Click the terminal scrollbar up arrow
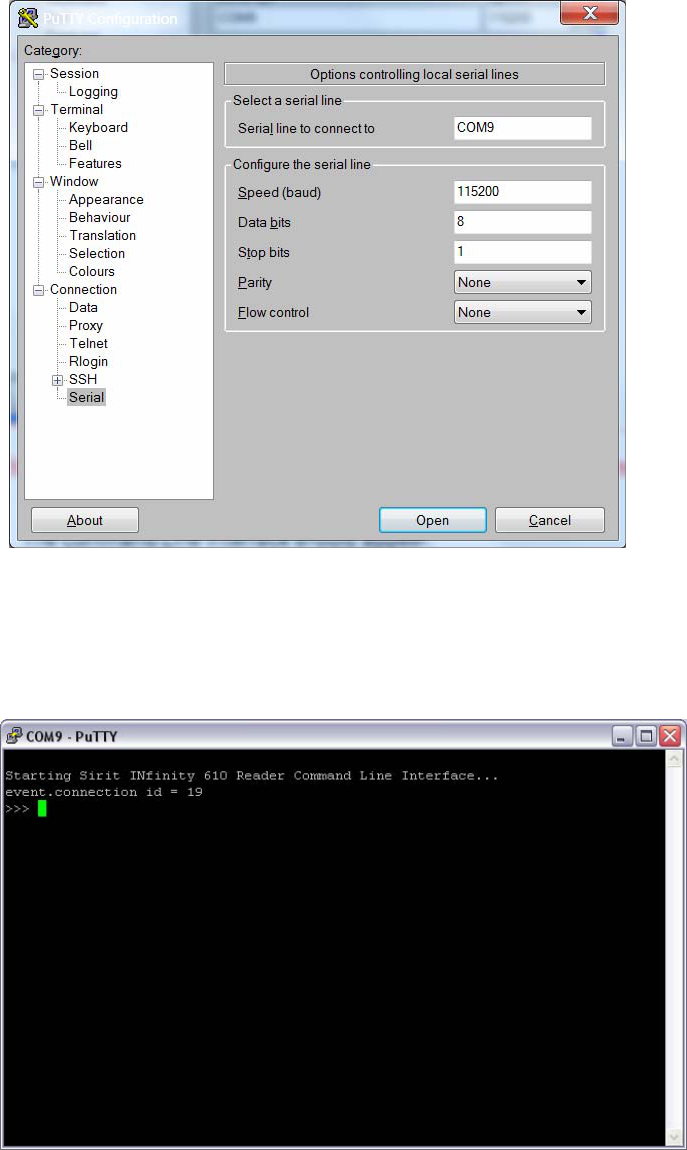The image size is (687, 1150). coord(675,759)
